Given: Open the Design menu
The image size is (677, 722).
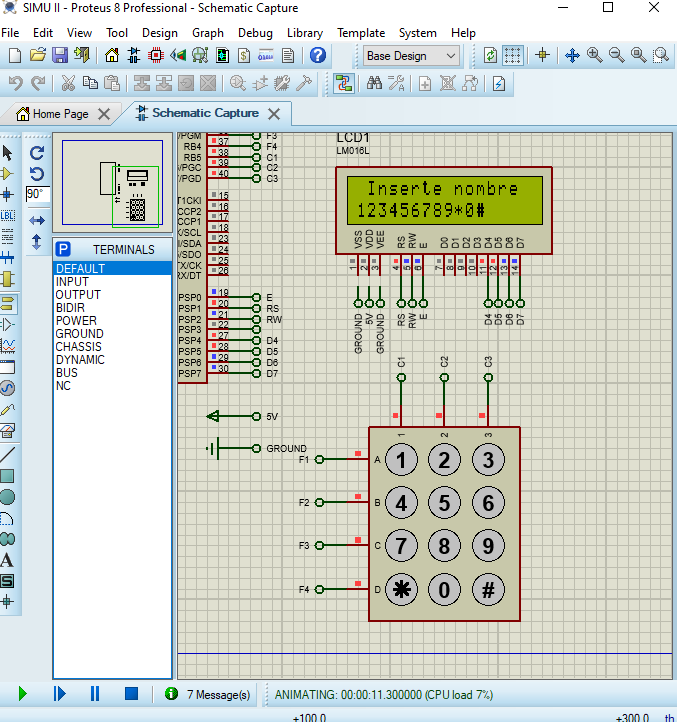Looking at the screenshot, I should 160,33.
